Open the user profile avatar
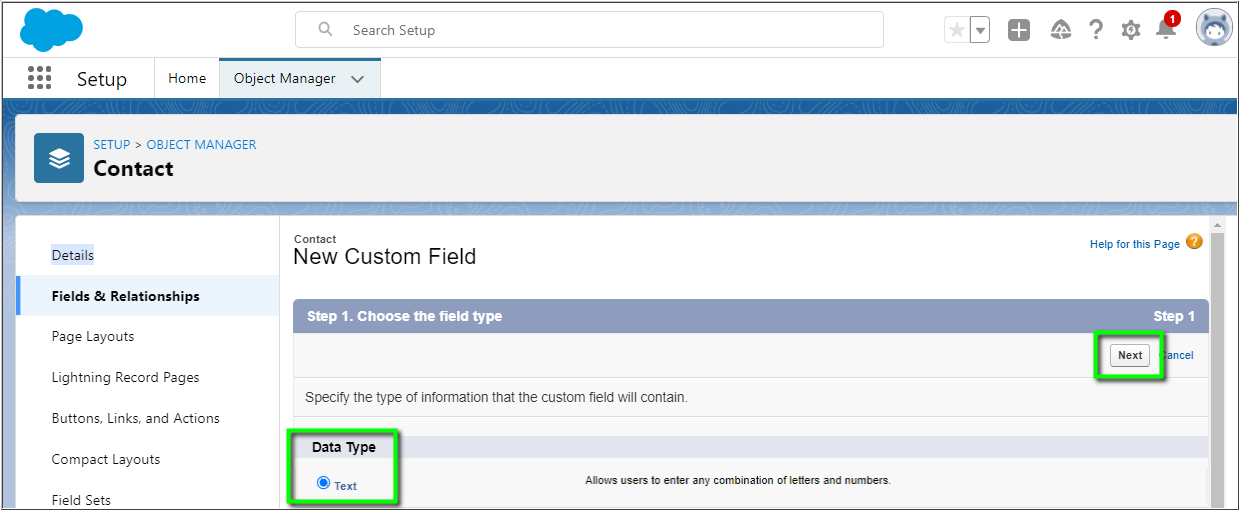 pyautogui.click(x=1214, y=28)
